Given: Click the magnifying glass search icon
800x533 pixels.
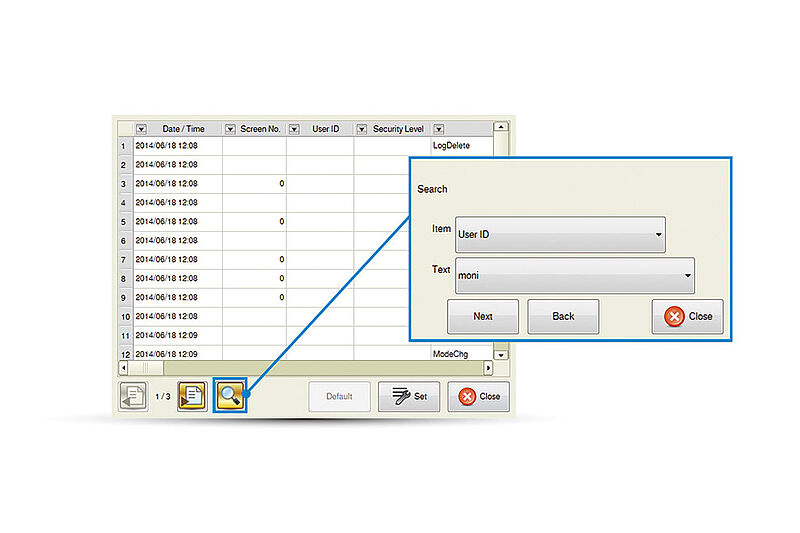Looking at the screenshot, I should (231, 396).
